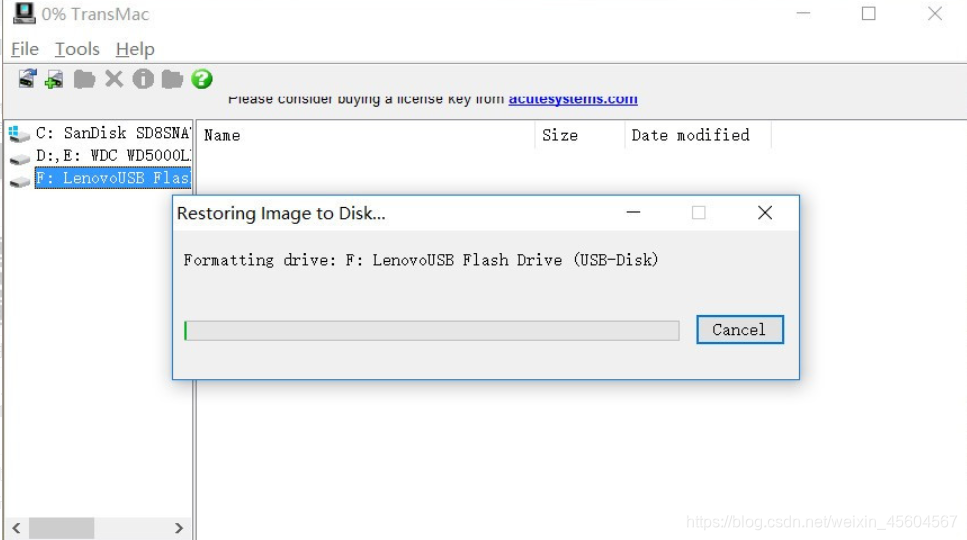
Task: Open the acutesystems.com link
Action: click(x=573, y=99)
